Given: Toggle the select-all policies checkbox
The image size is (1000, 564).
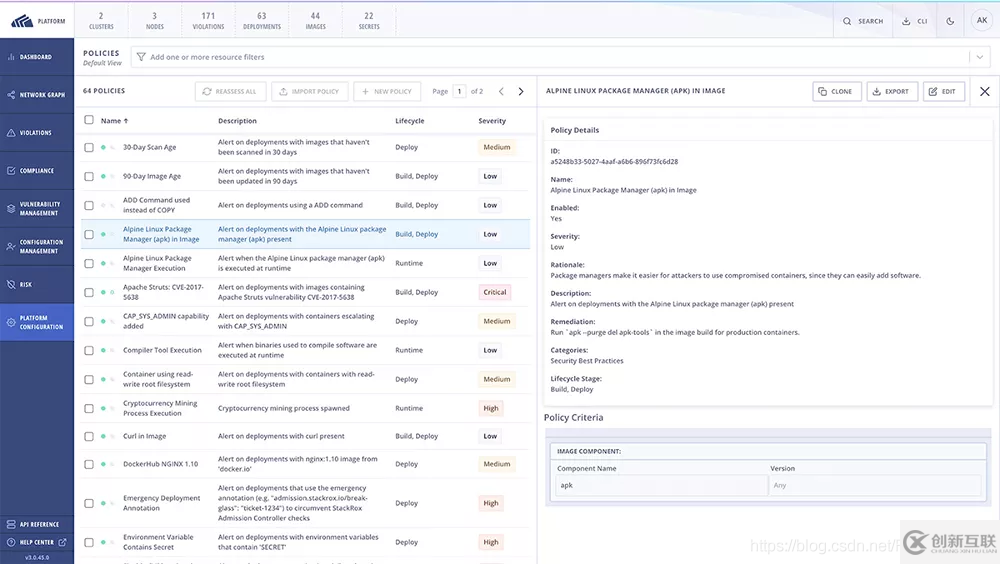Looking at the screenshot, I should [x=89, y=120].
